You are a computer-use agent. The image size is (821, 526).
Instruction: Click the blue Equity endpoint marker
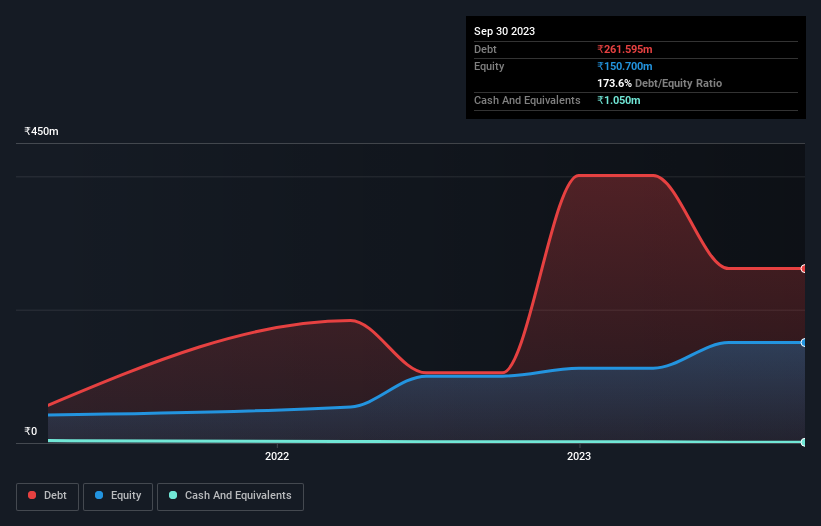pyautogui.click(x=804, y=343)
